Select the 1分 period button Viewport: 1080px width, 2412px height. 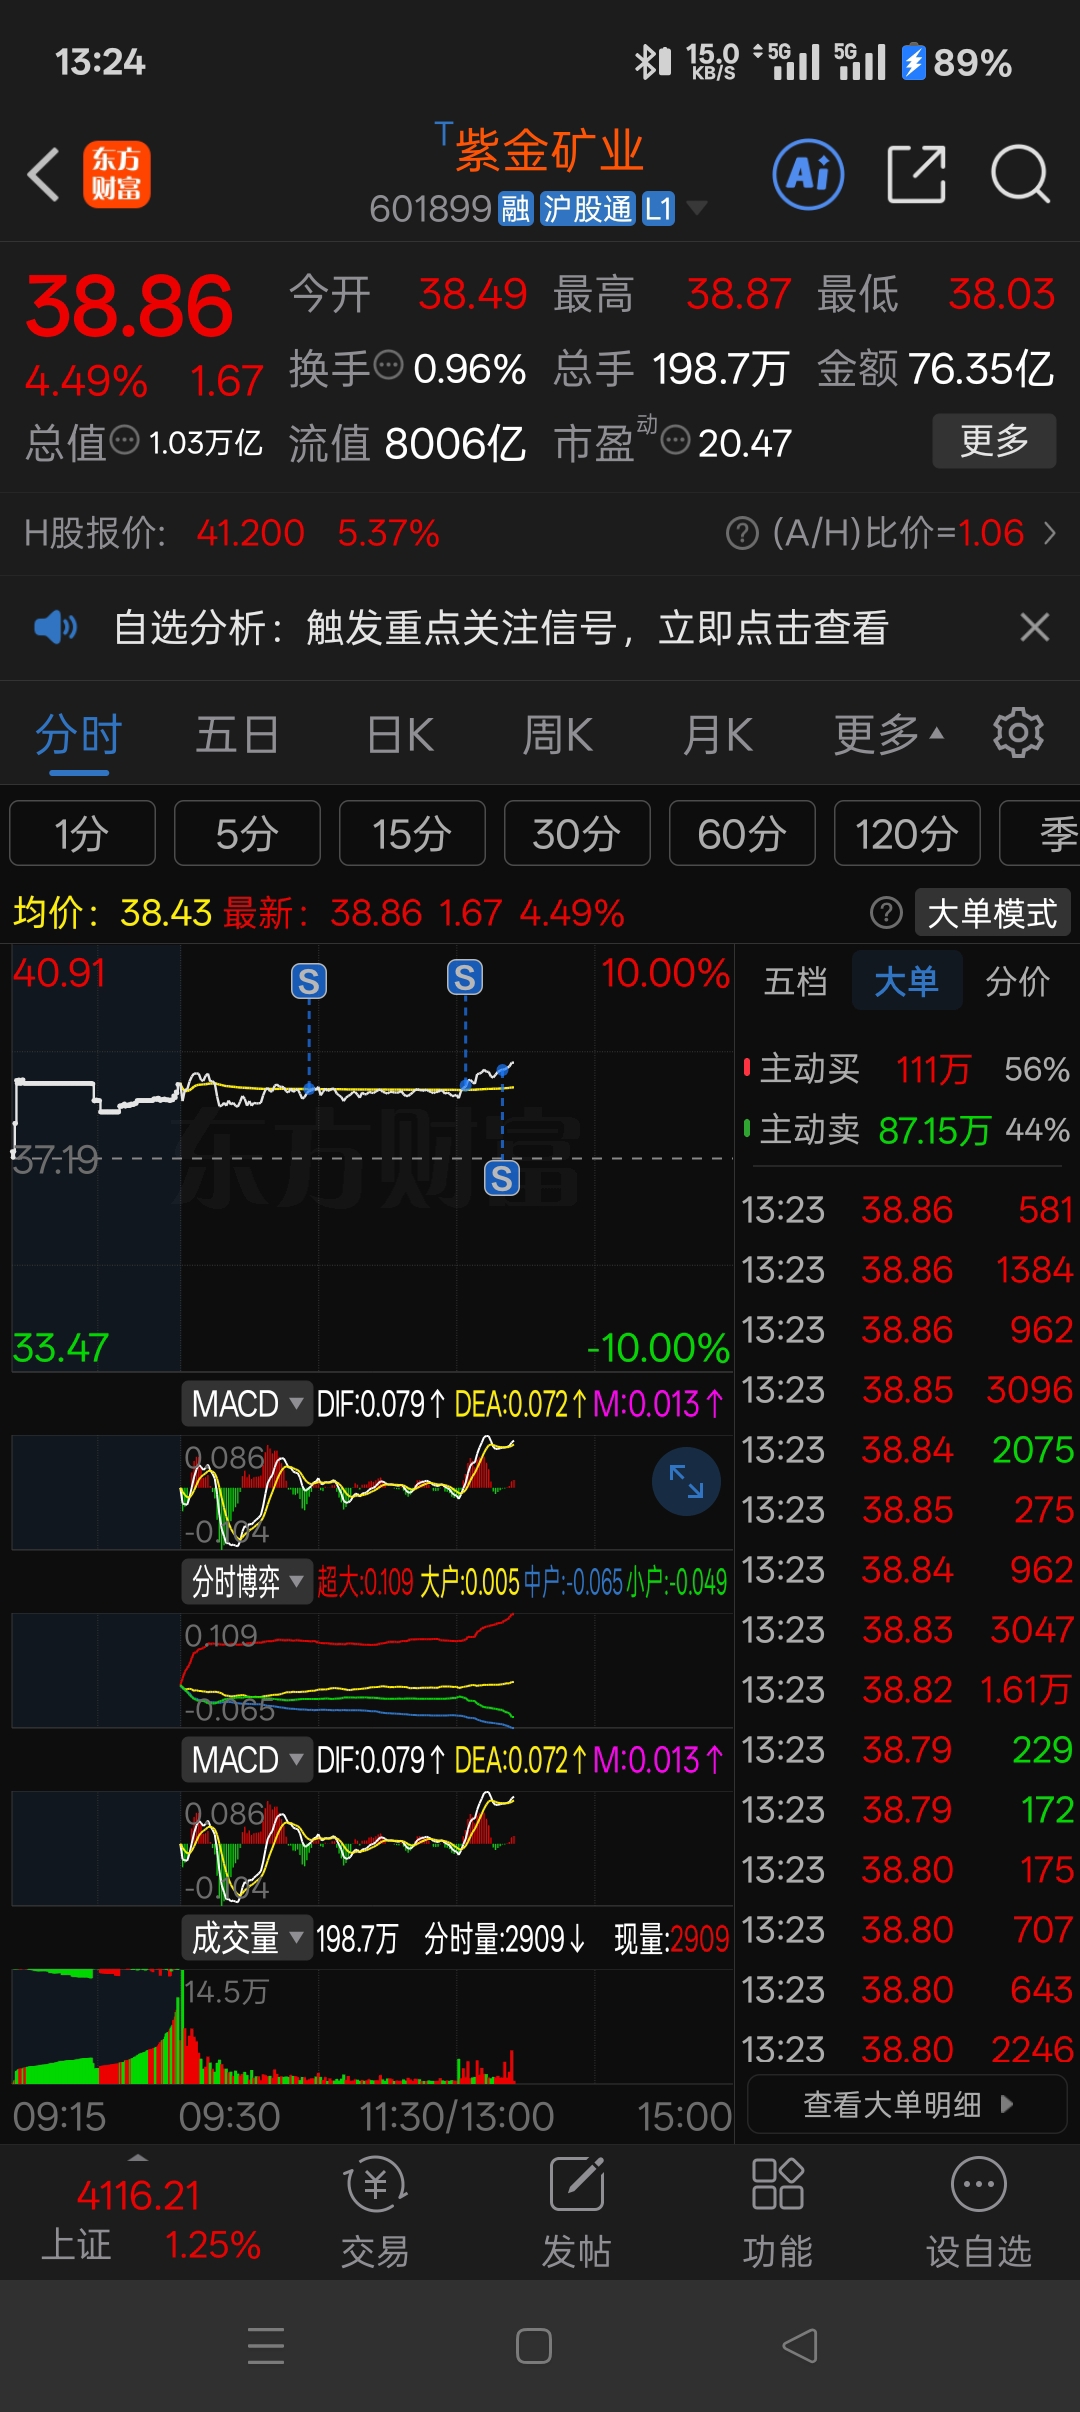(82, 833)
